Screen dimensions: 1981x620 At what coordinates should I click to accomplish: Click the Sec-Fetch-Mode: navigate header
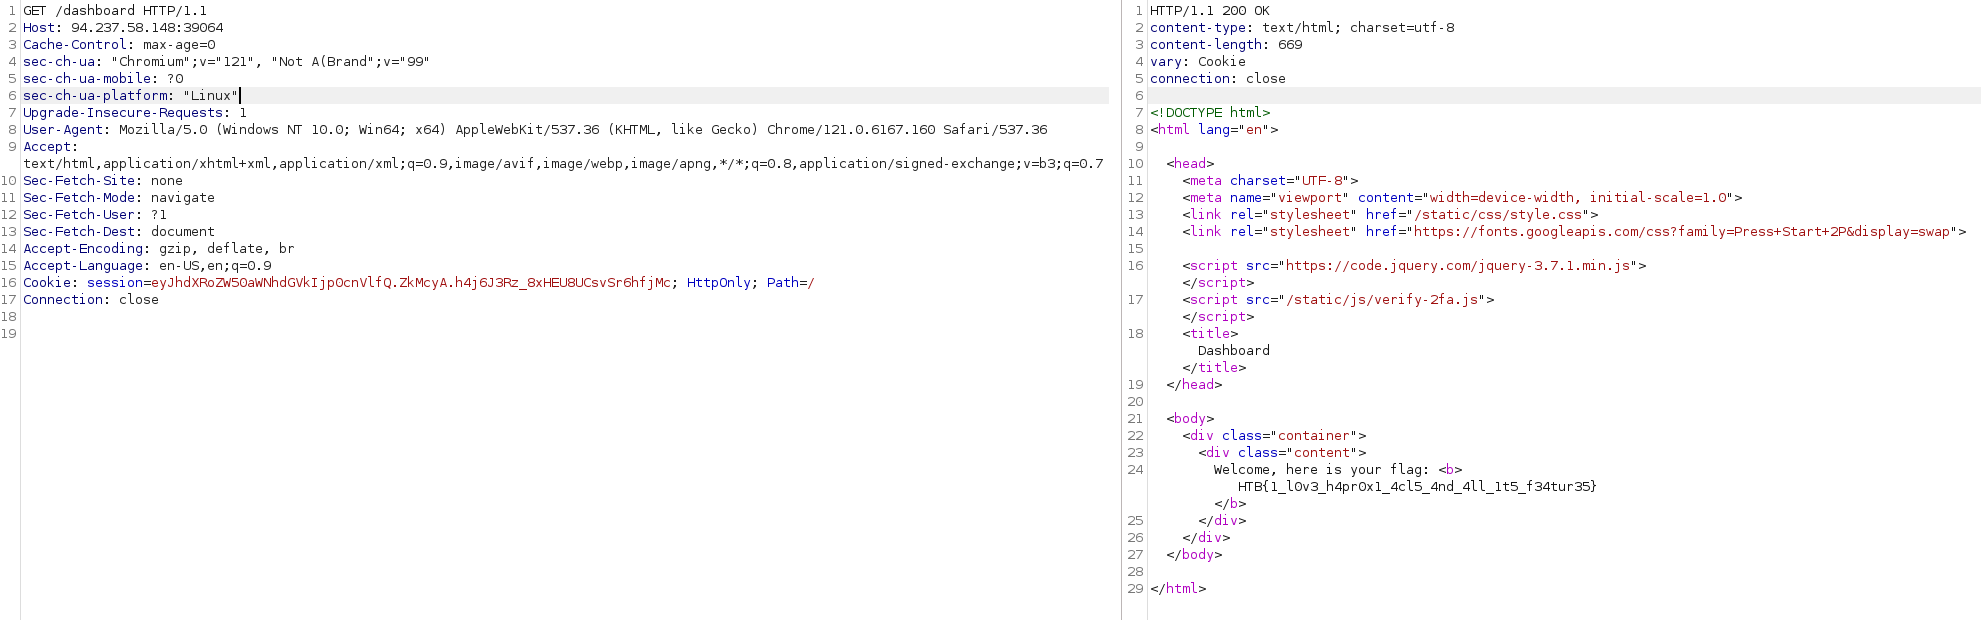[x=119, y=198]
